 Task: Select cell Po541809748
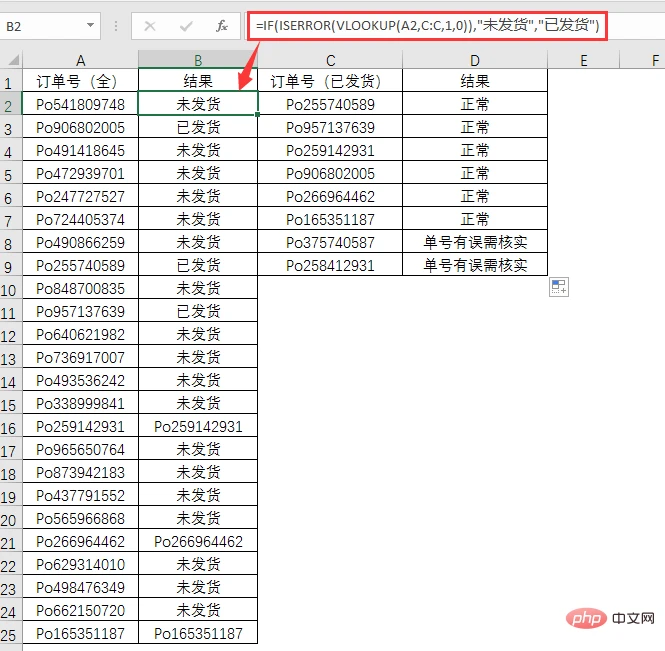point(81,104)
